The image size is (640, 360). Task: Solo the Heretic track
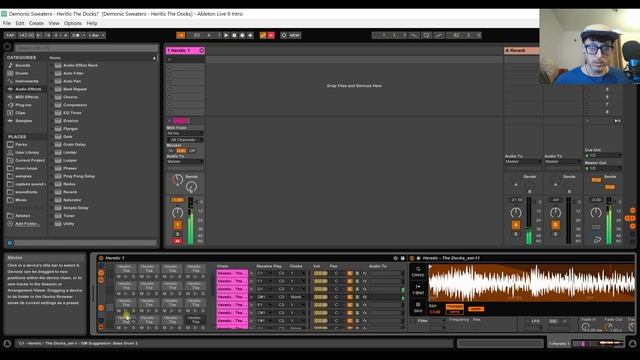point(178,234)
